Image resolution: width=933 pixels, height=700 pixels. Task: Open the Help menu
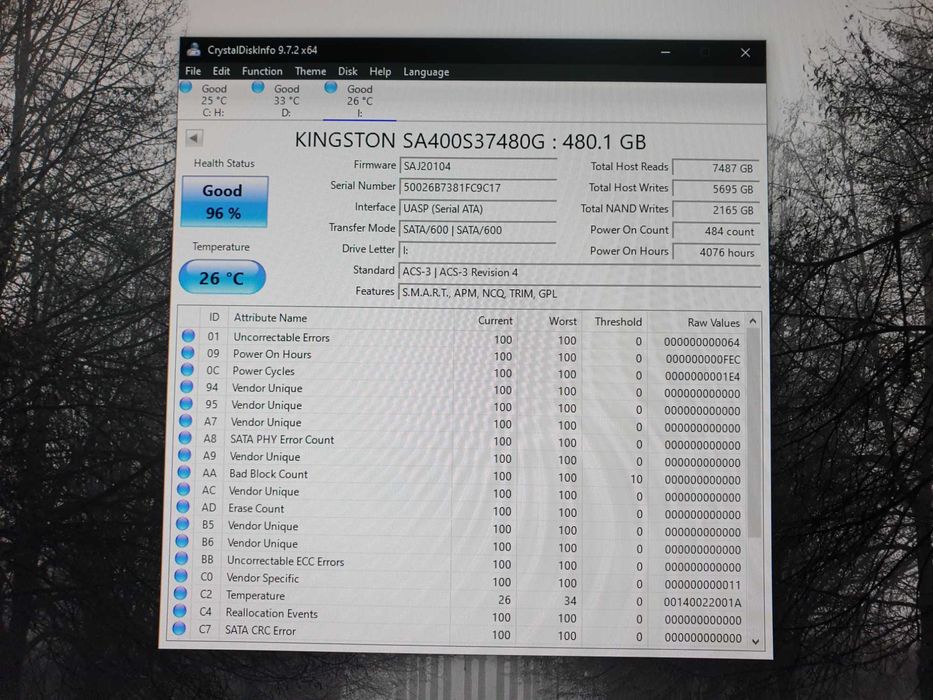[x=380, y=71]
